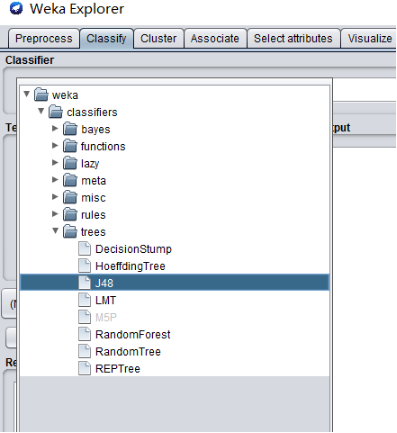The height and width of the screenshot is (433, 397).
Task: Click the disabled M5P entry
Action: point(106,317)
